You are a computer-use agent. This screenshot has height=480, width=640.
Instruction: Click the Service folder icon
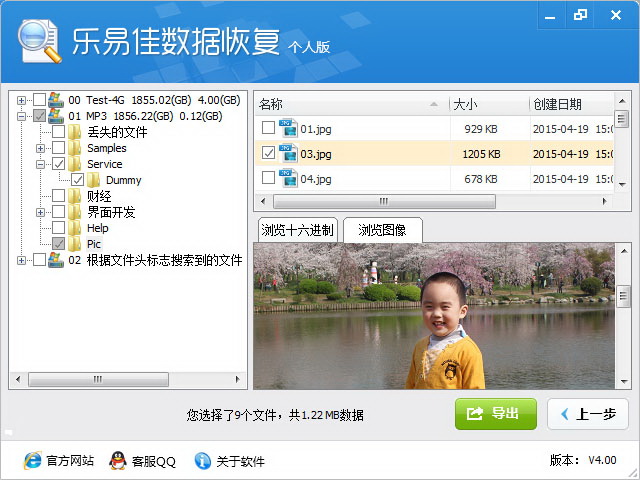coord(75,164)
